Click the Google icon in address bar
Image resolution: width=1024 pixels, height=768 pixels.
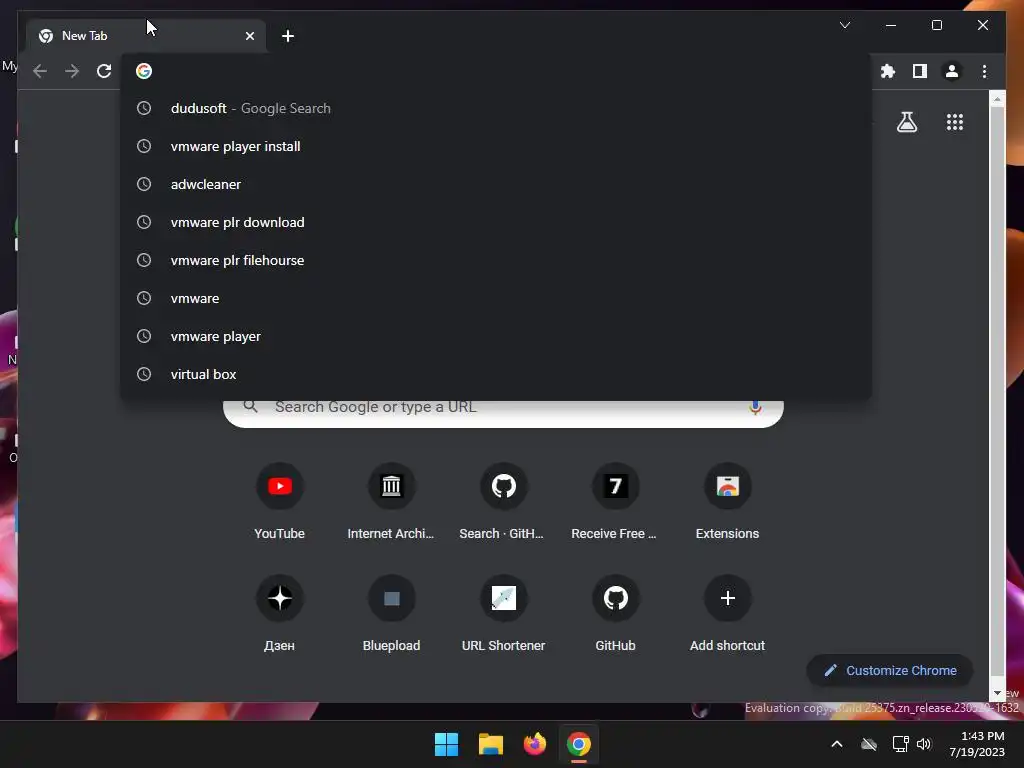click(x=144, y=71)
